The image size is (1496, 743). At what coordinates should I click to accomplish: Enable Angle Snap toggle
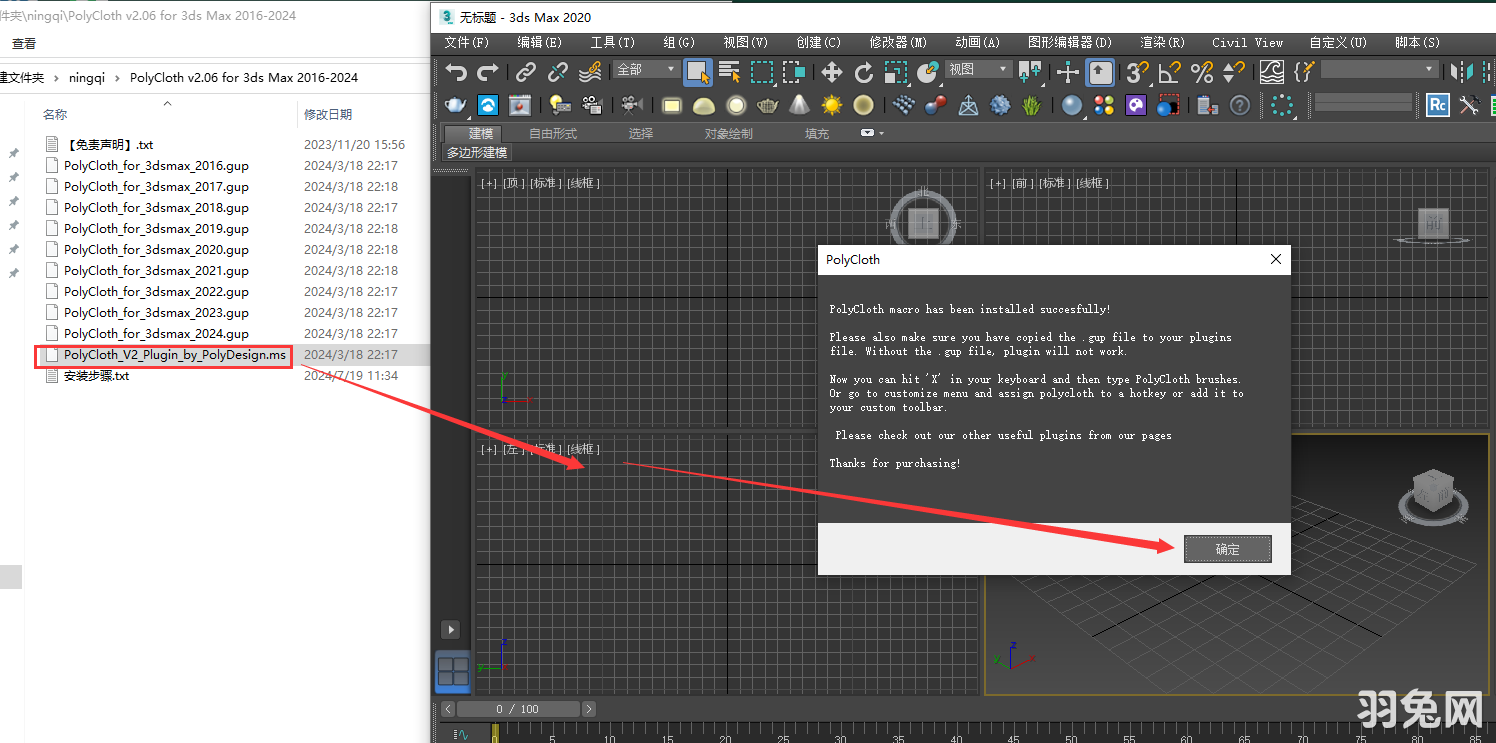(x=1169, y=72)
